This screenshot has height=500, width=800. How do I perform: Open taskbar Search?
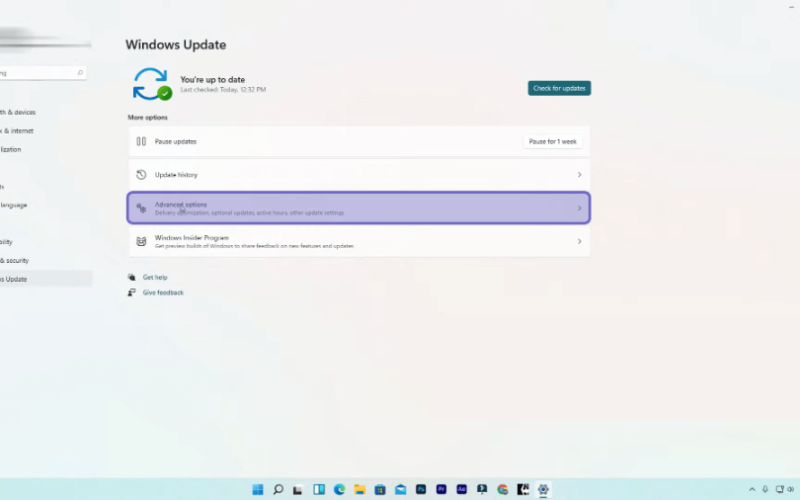(x=278, y=489)
